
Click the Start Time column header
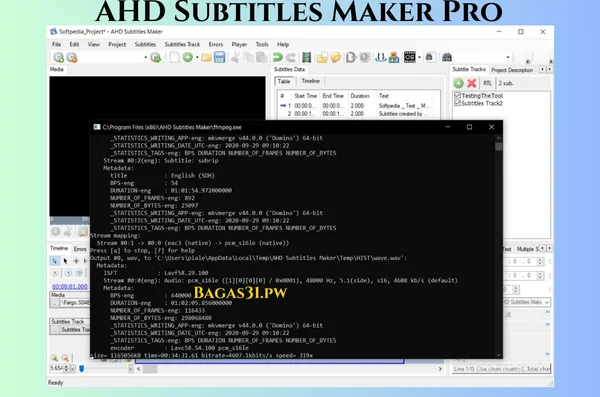coord(305,96)
